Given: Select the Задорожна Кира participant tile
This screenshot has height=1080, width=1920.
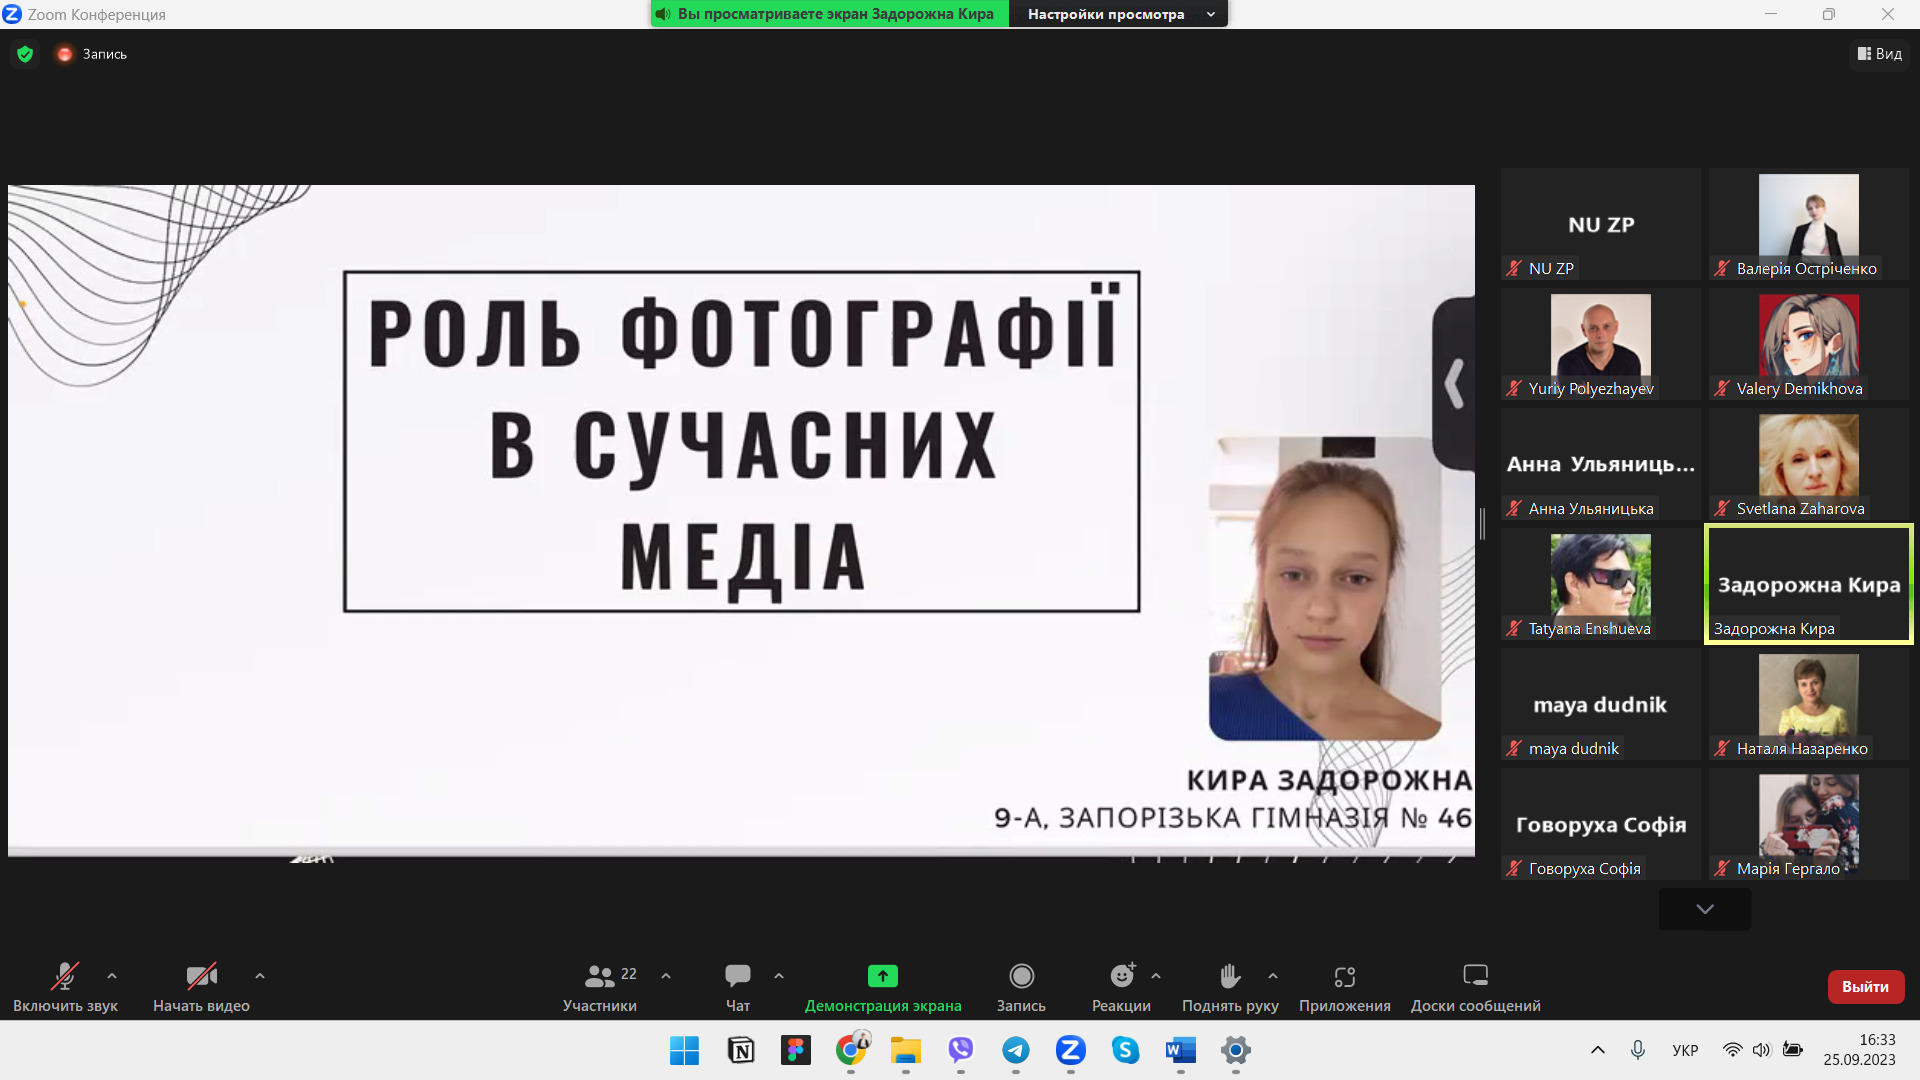Looking at the screenshot, I should click(1808, 584).
